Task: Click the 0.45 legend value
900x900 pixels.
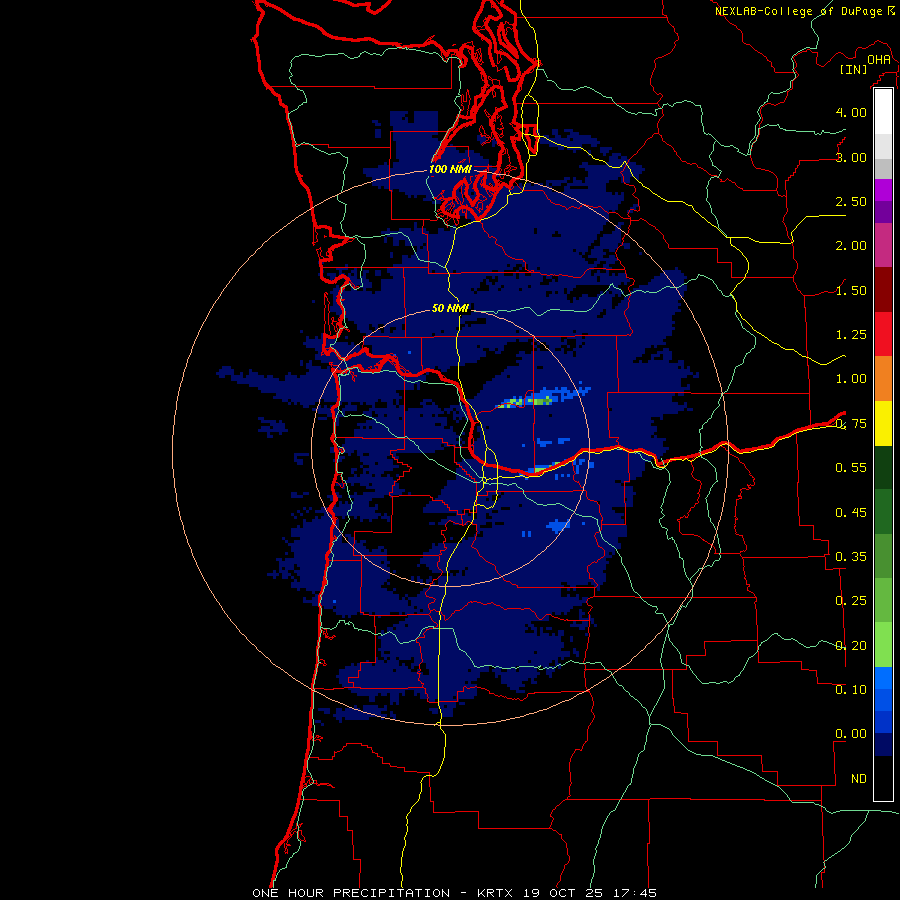Action: click(x=851, y=512)
